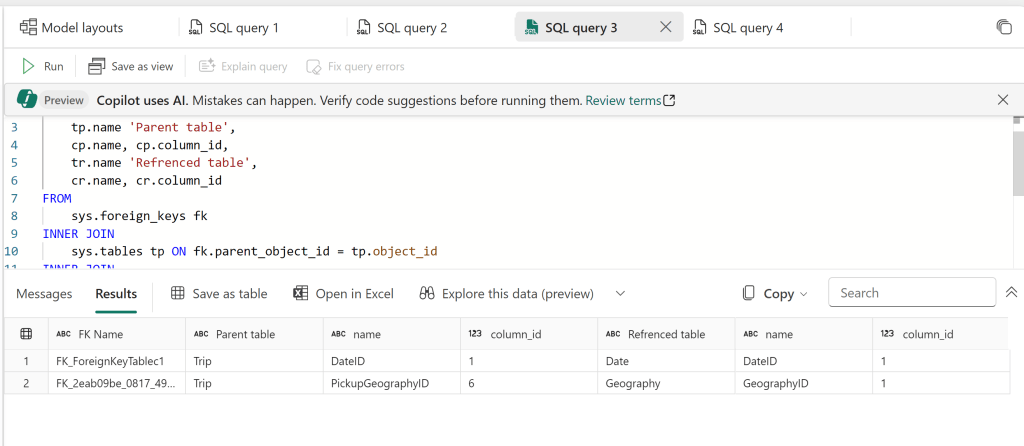Collapse the results panel with double chevron
This screenshot has width=1024, height=446.
[x=1009, y=293]
